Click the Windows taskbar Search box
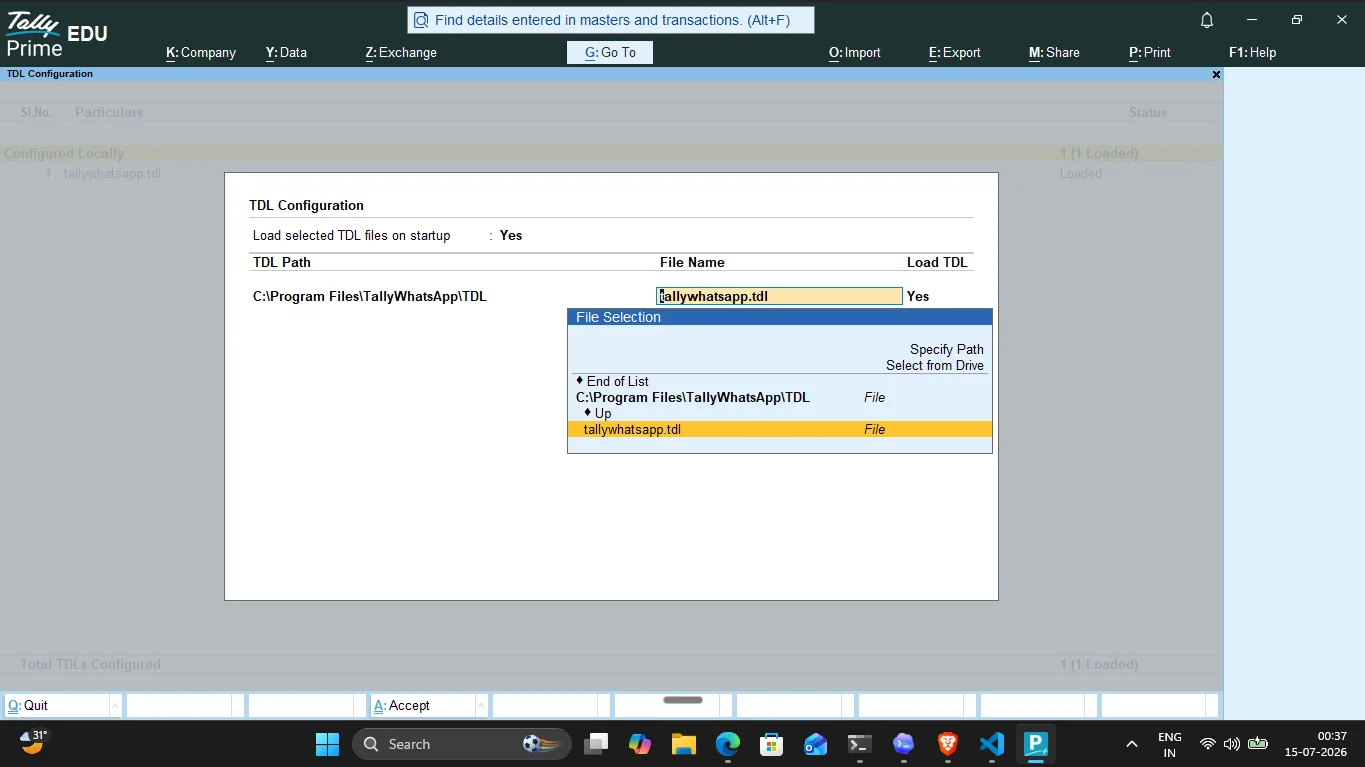 click(x=462, y=744)
